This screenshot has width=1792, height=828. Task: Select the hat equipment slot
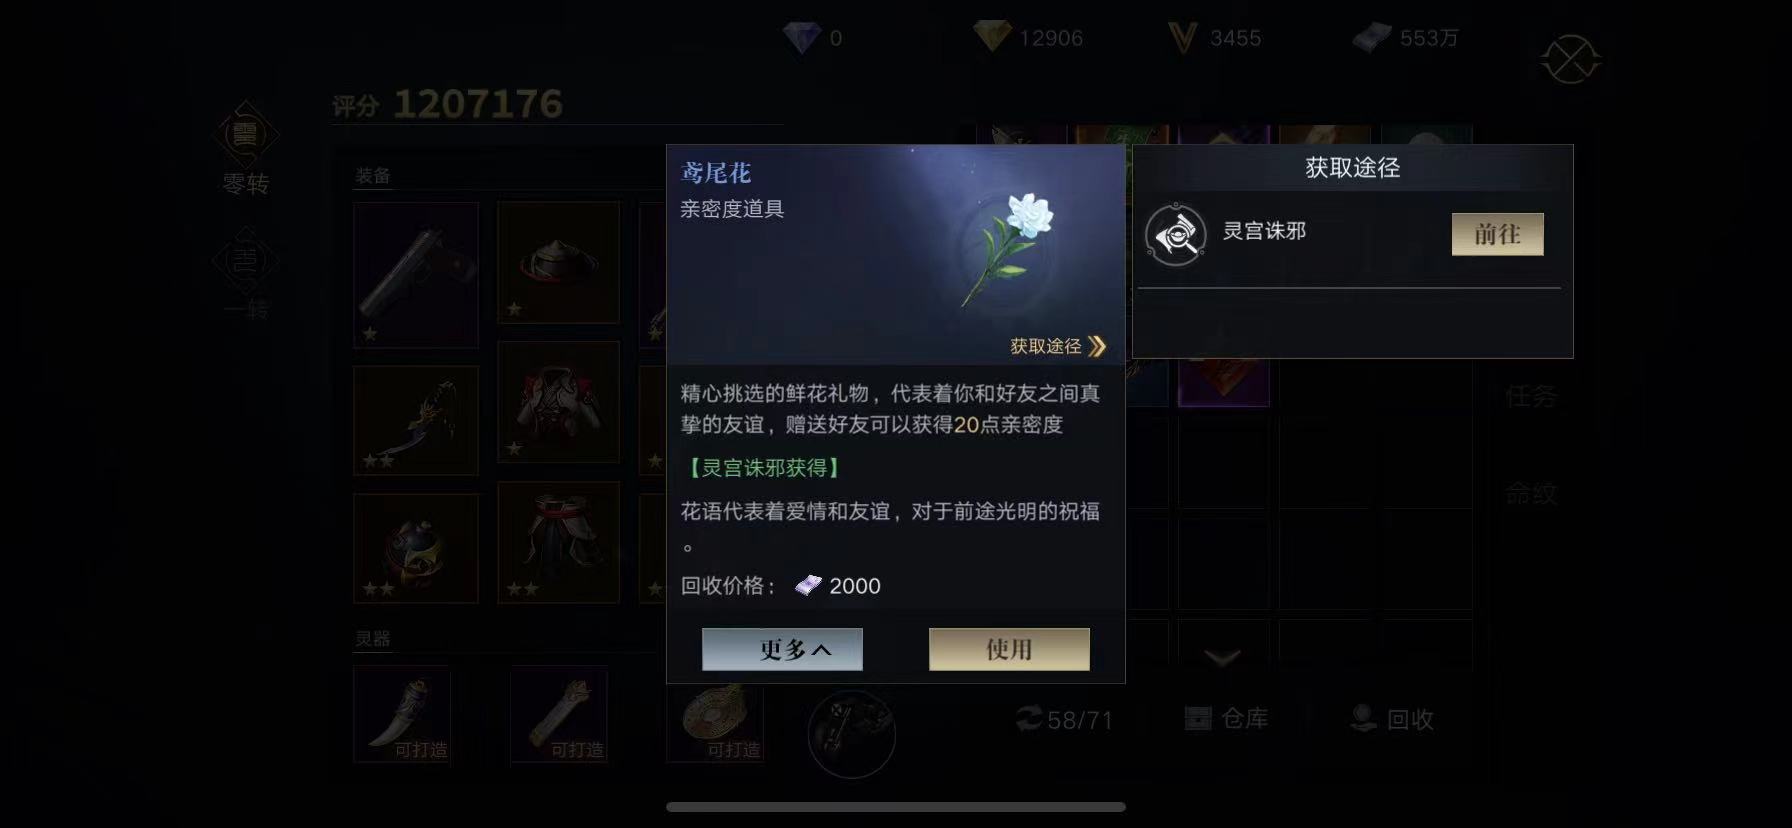tap(558, 262)
